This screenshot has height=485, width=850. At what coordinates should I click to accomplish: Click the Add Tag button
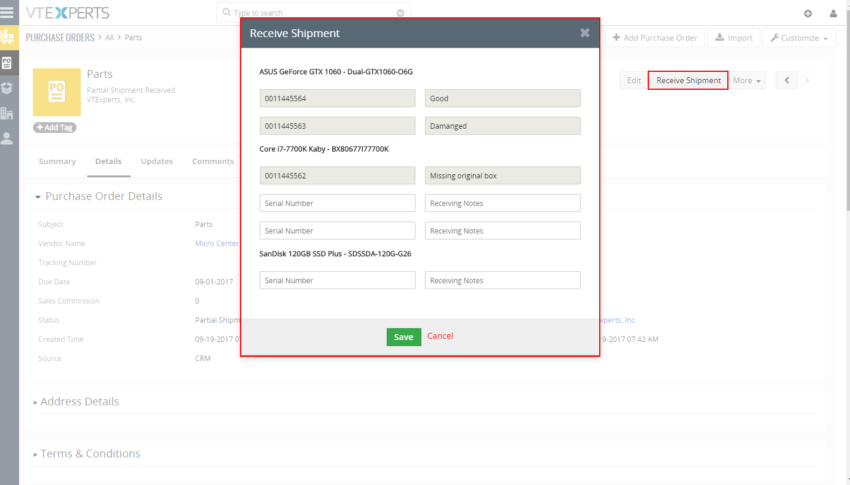point(55,127)
